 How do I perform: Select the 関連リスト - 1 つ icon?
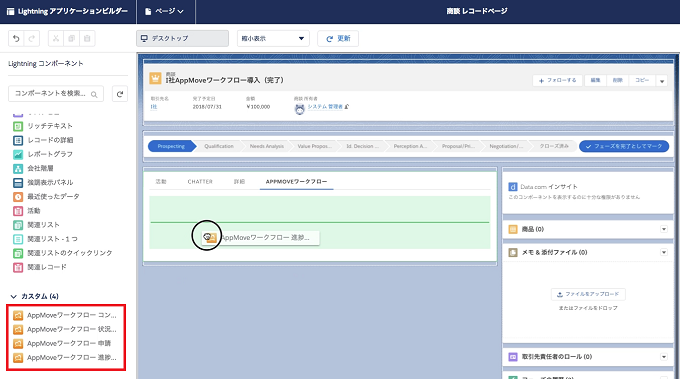pos(18,239)
